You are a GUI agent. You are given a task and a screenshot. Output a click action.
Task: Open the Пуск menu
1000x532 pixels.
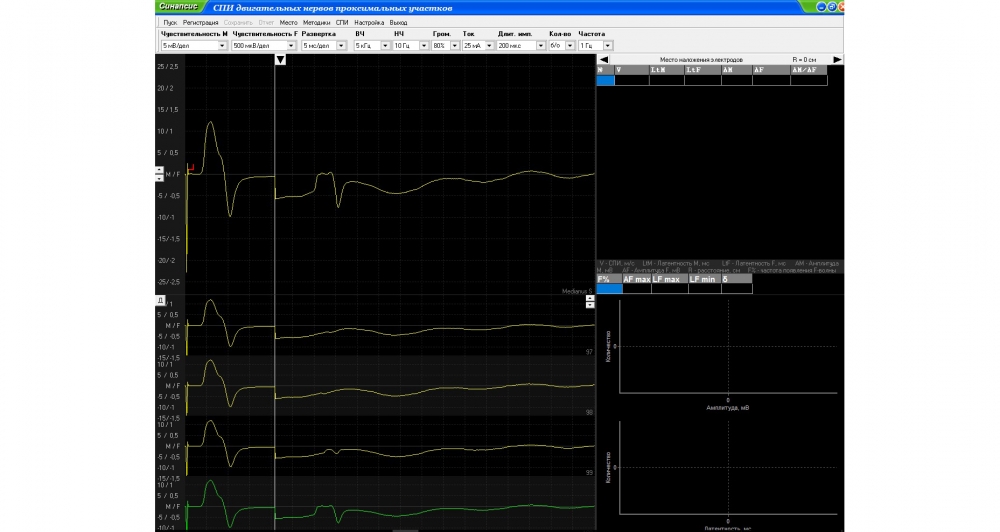click(x=170, y=22)
